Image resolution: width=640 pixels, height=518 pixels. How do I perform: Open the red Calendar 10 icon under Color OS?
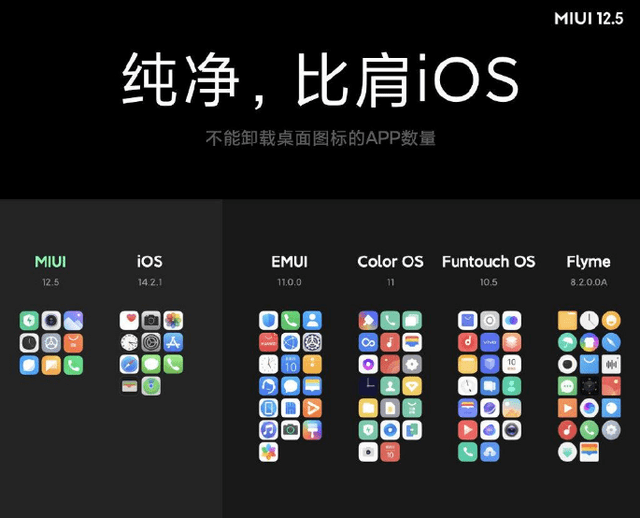(390, 452)
